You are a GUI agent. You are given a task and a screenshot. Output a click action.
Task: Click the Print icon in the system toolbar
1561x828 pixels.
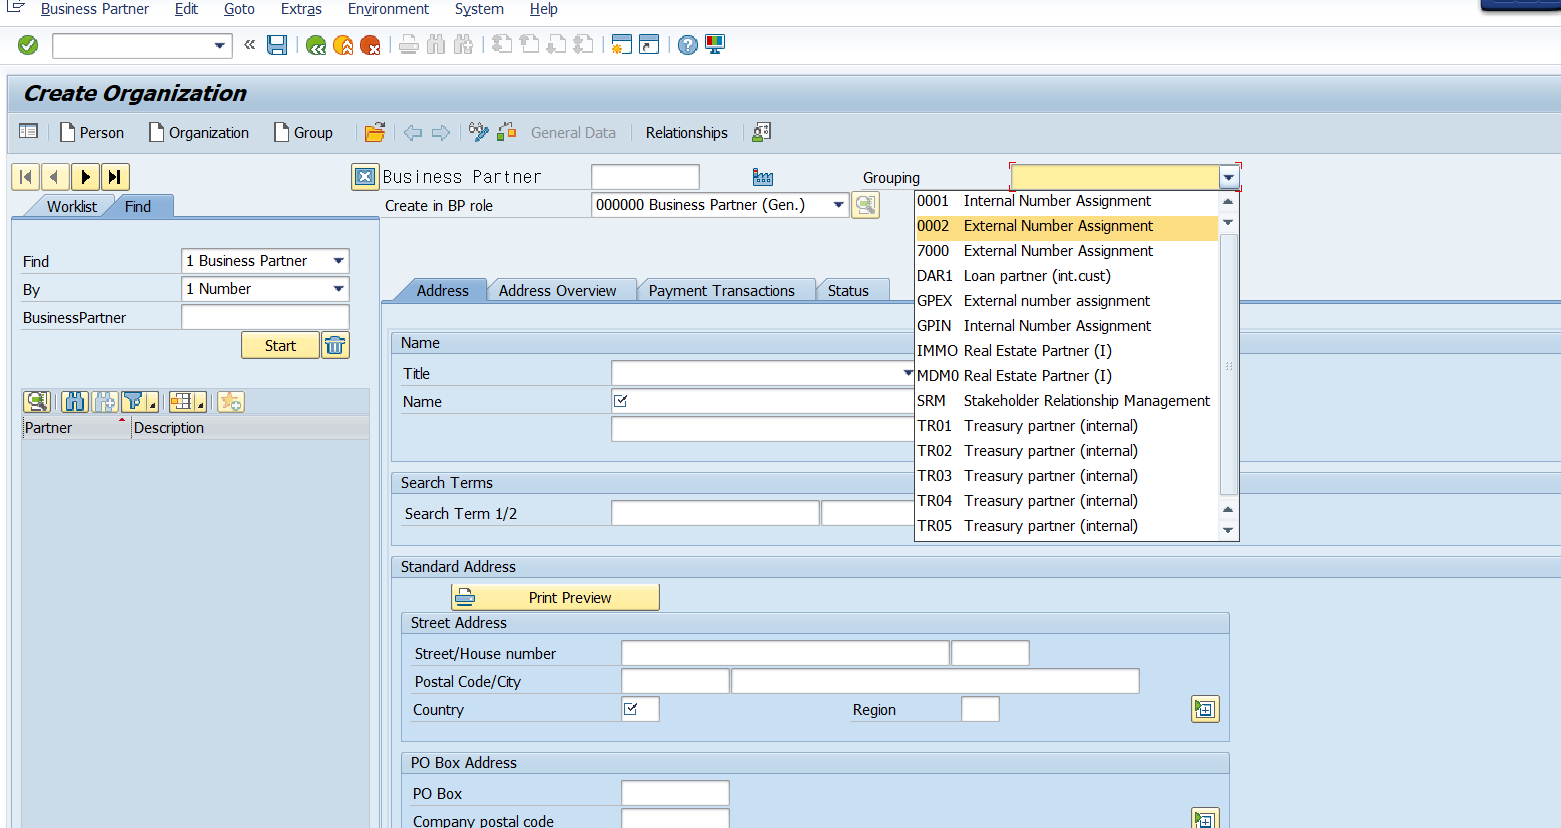[x=409, y=45]
